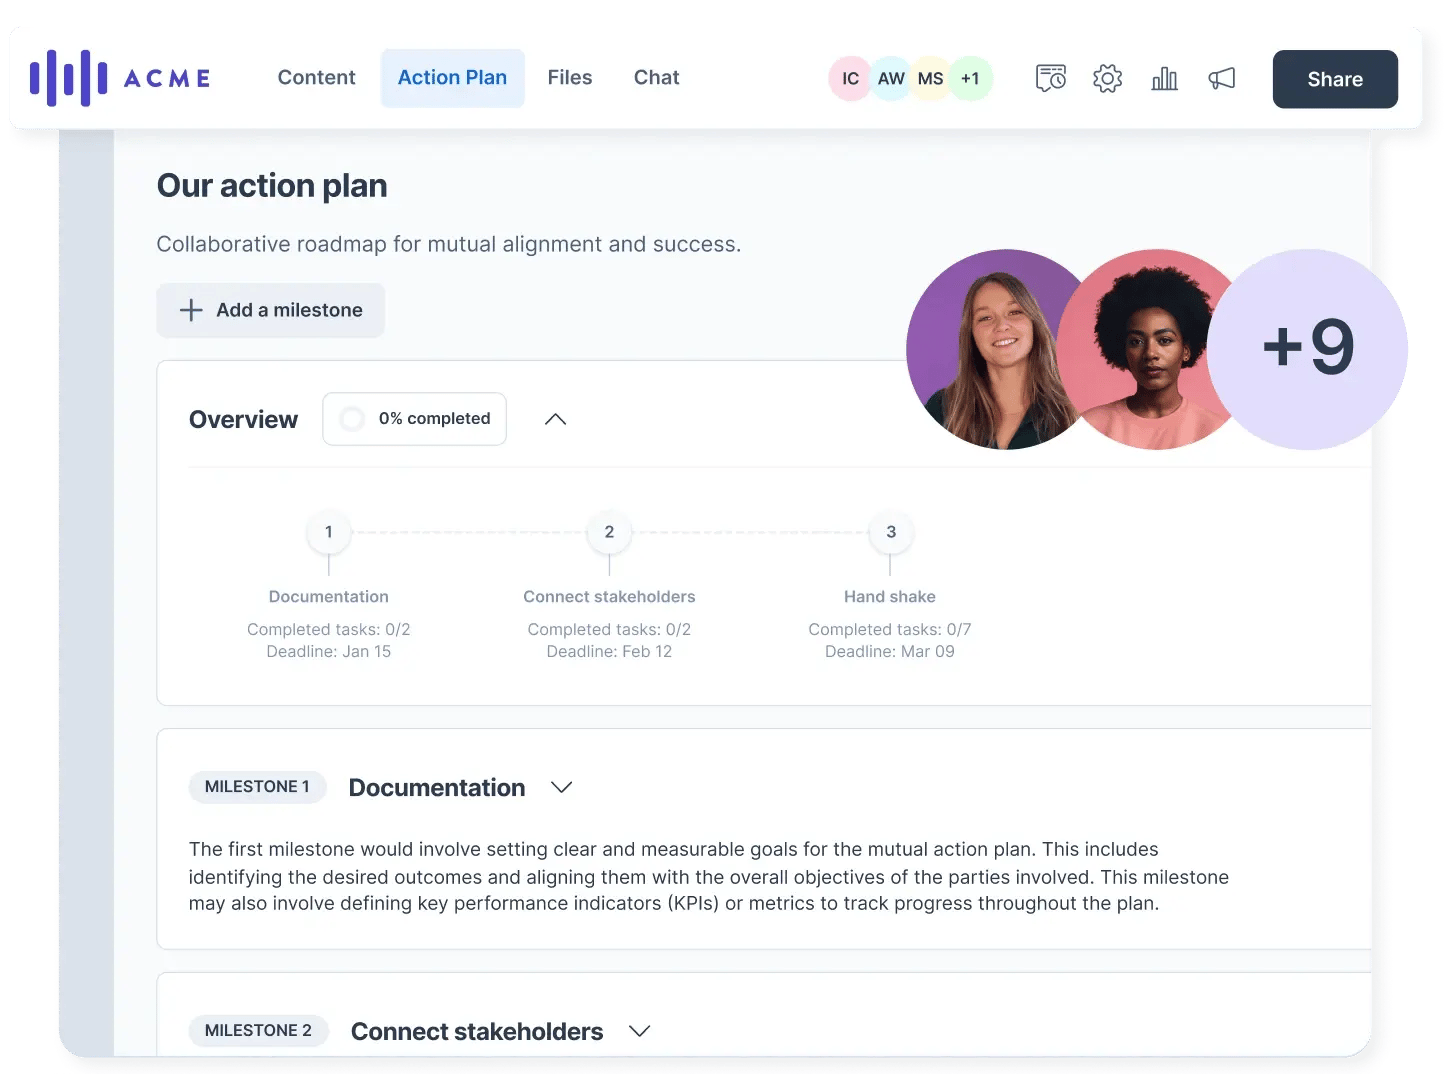Screen dimensions: 1444x1080
Task: Expand the Connect stakeholders milestone chevron
Action: coord(640,1031)
